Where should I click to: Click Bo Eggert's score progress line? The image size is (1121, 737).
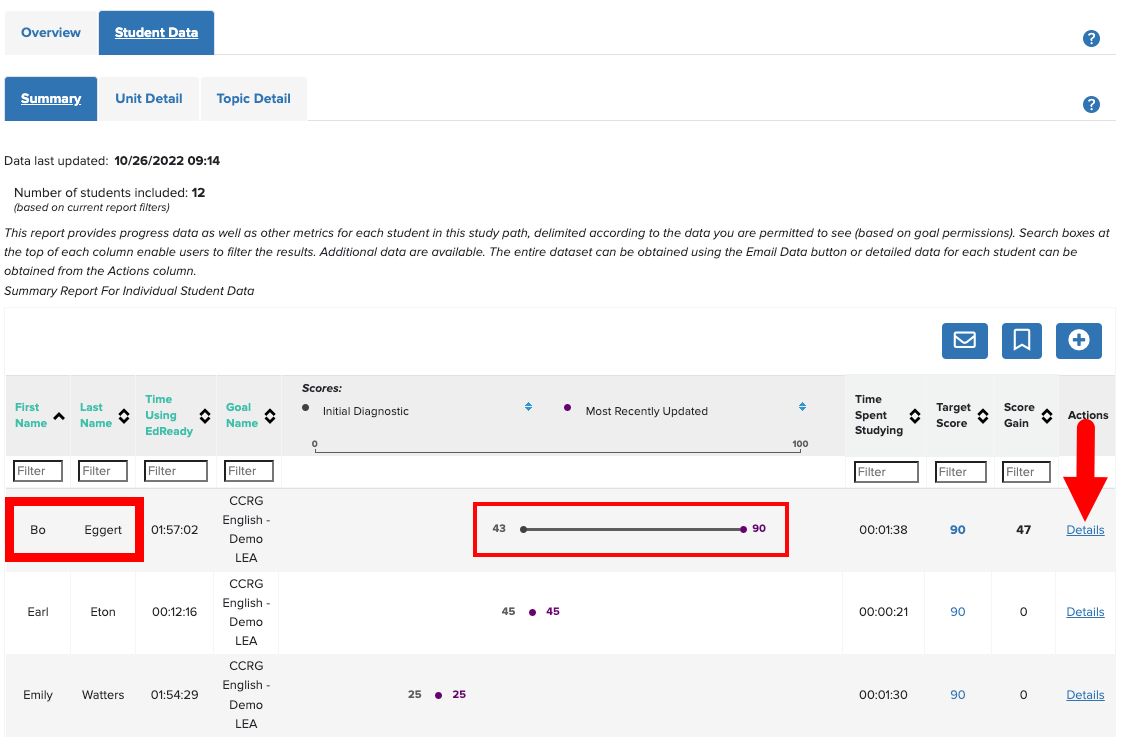(633, 530)
